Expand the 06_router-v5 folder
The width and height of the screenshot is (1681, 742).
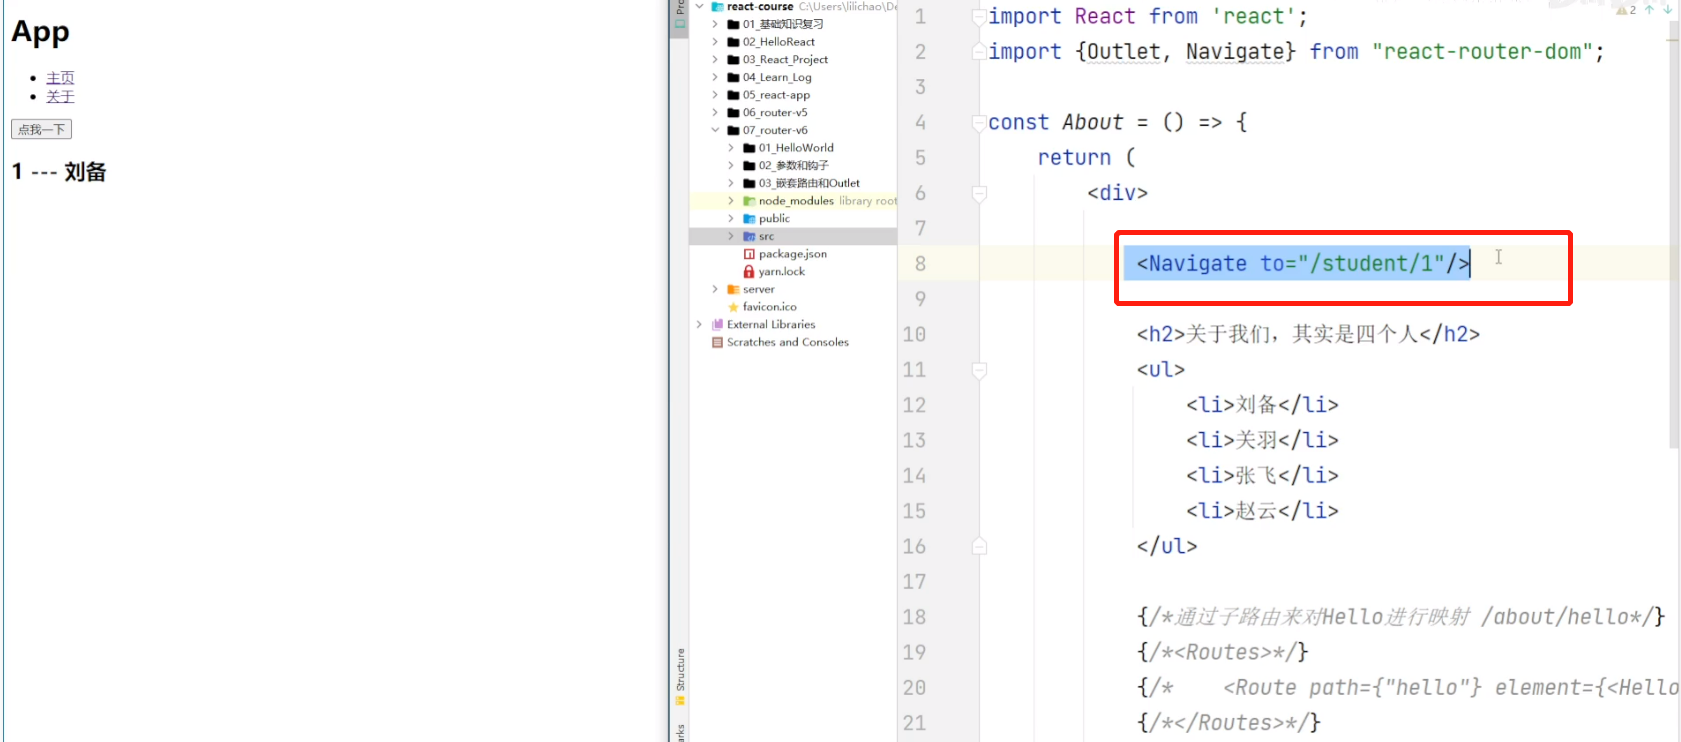point(715,113)
